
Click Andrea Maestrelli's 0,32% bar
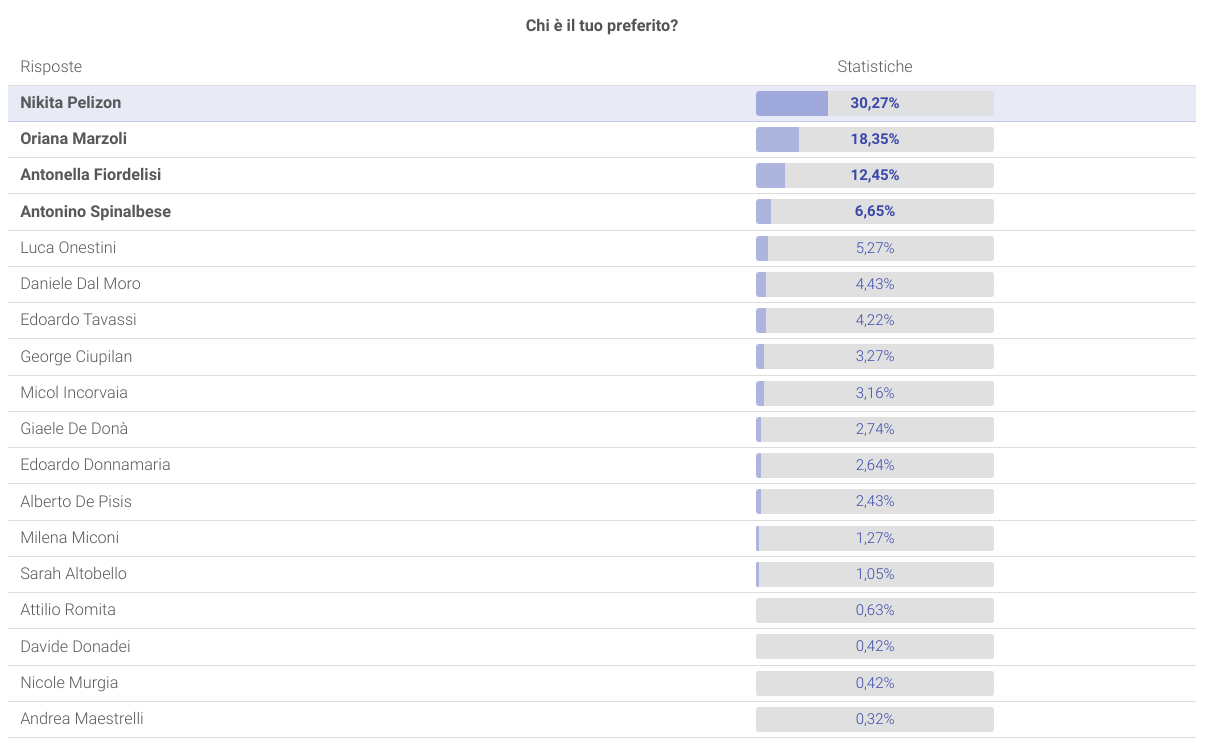(x=875, y=719)
